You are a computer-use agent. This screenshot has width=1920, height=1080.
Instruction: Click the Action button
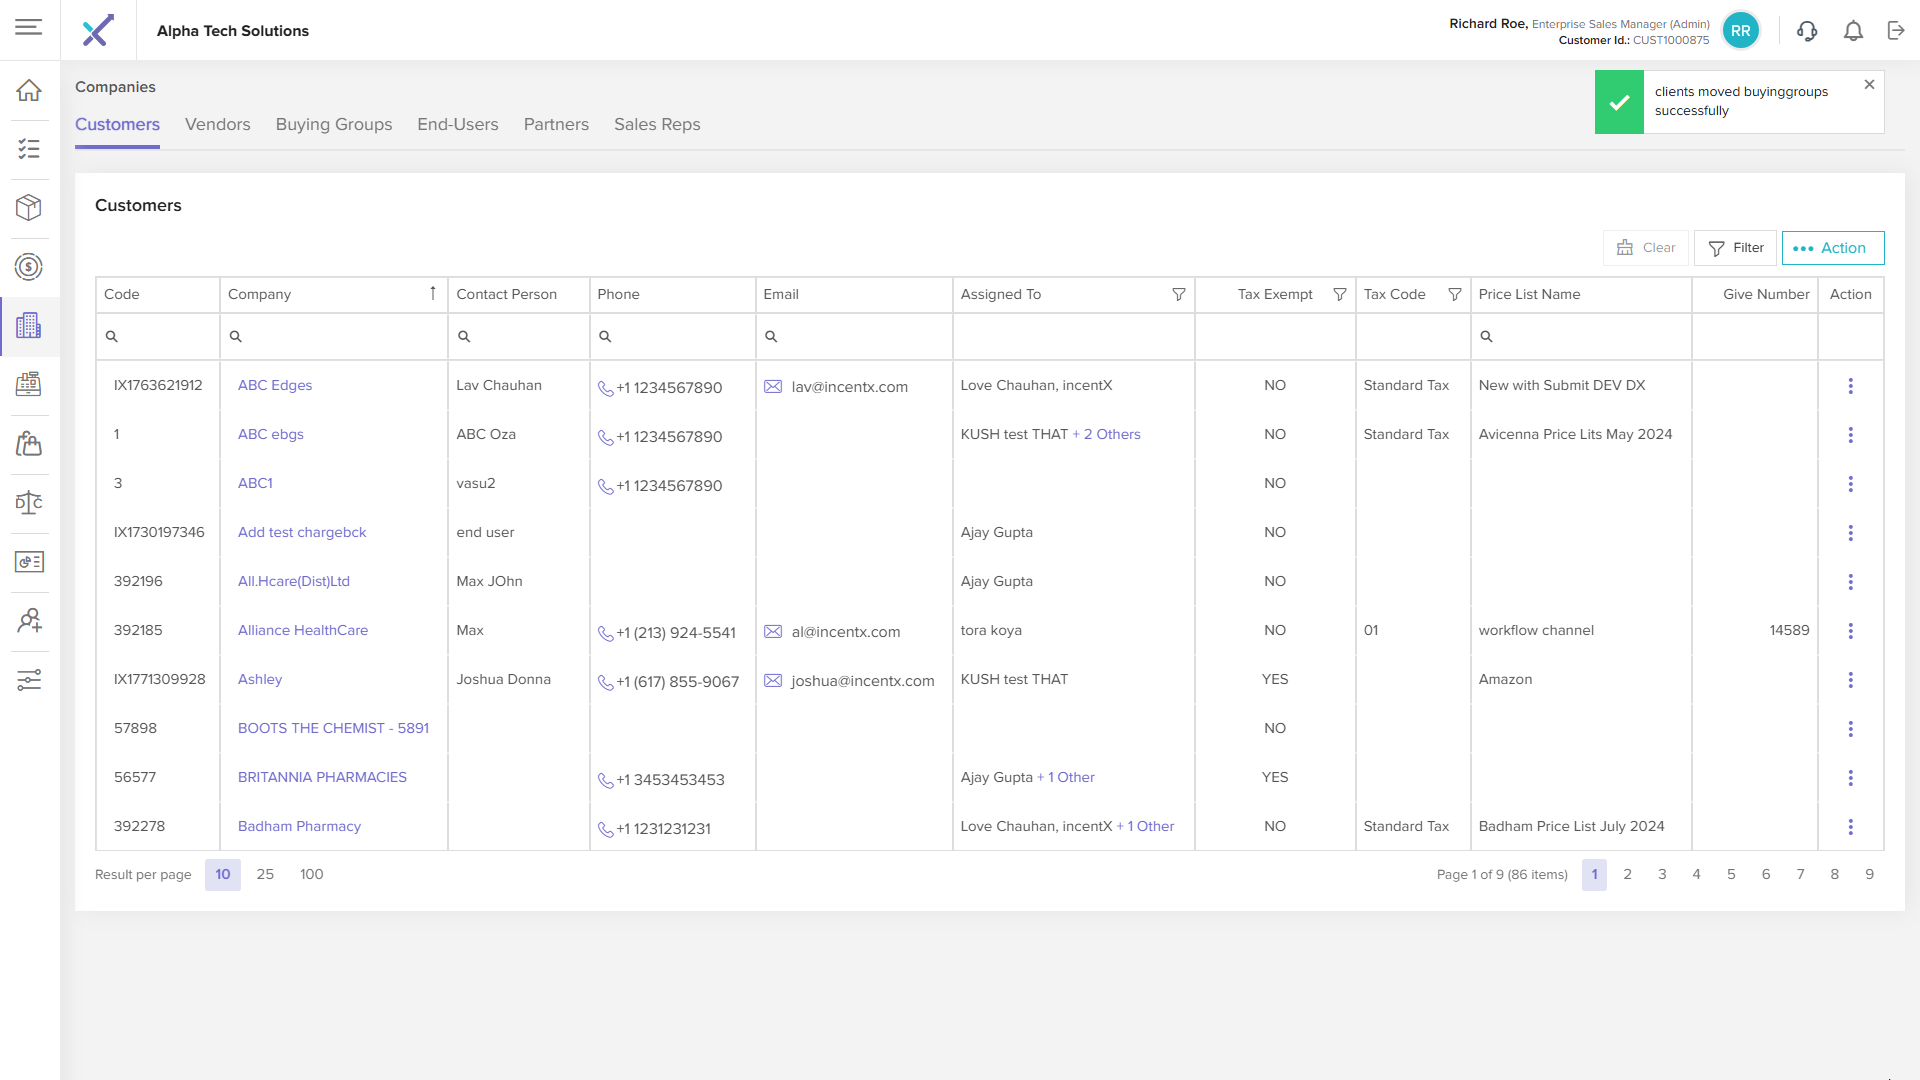tap(1832, 248)
